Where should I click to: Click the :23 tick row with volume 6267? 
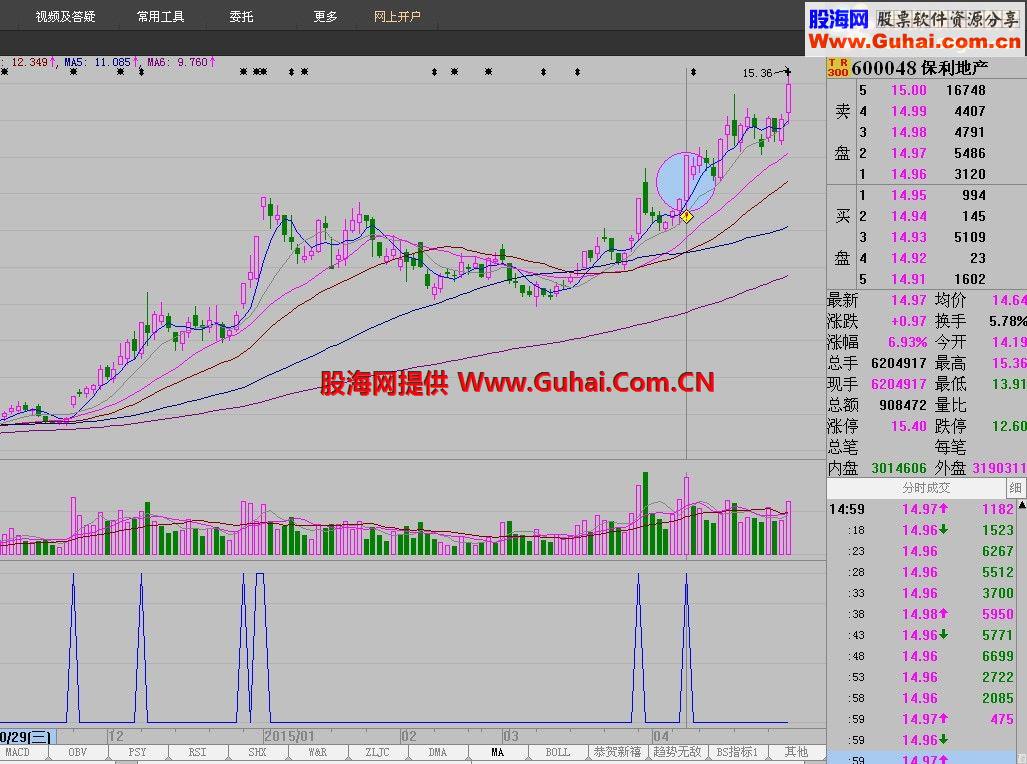point(922,551)
